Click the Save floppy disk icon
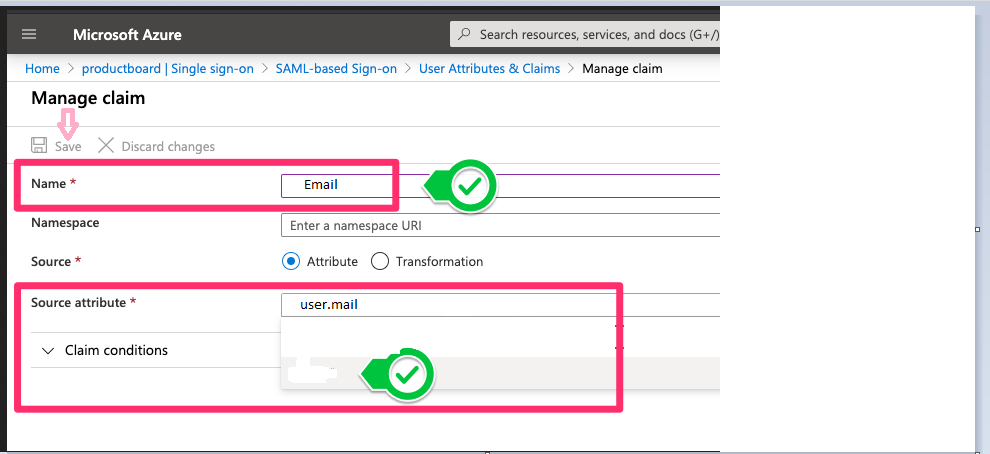 [x=39, y=146]
